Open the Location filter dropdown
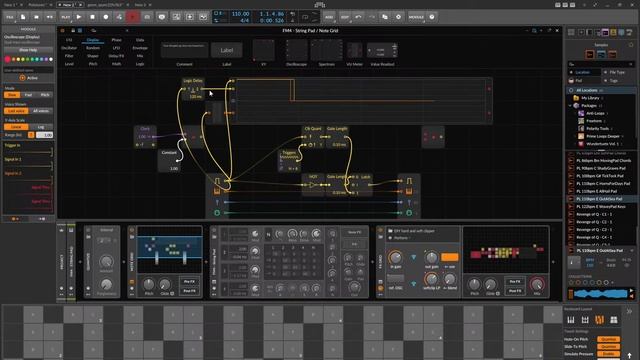Viewport: 640px width, 360px height. (x=584, y=72)
